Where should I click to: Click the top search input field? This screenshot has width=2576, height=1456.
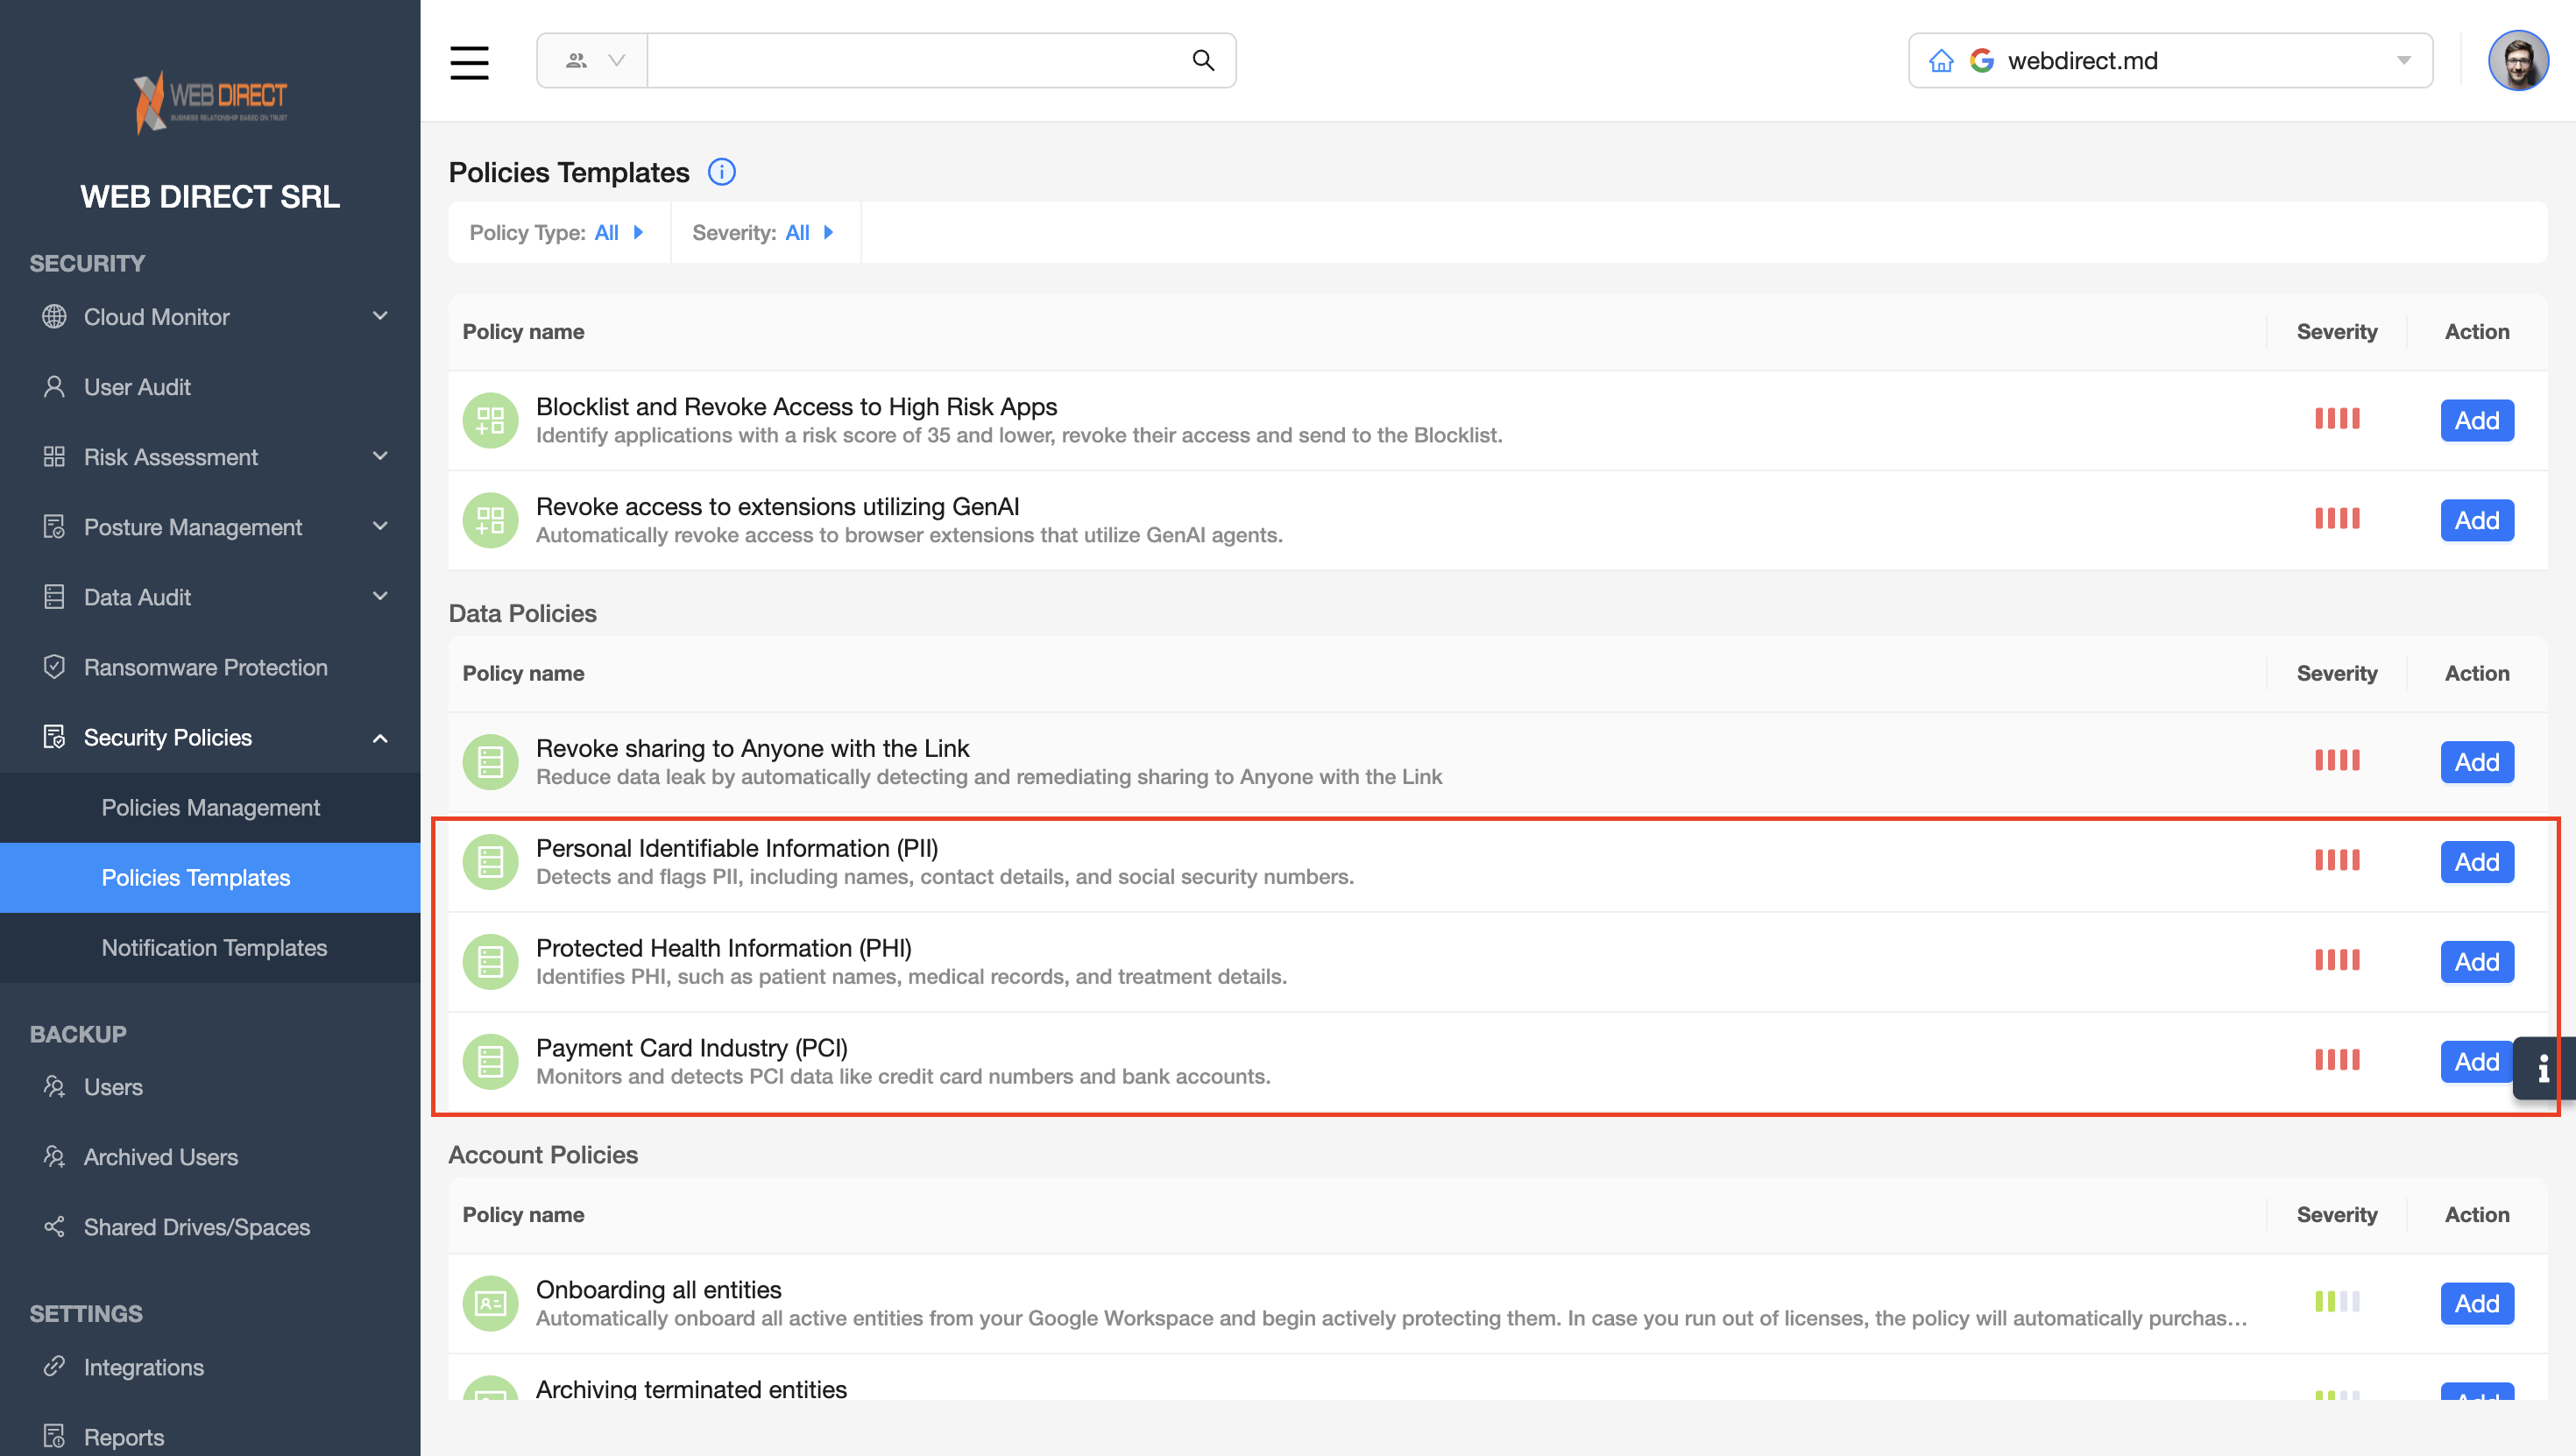[915, 61]
